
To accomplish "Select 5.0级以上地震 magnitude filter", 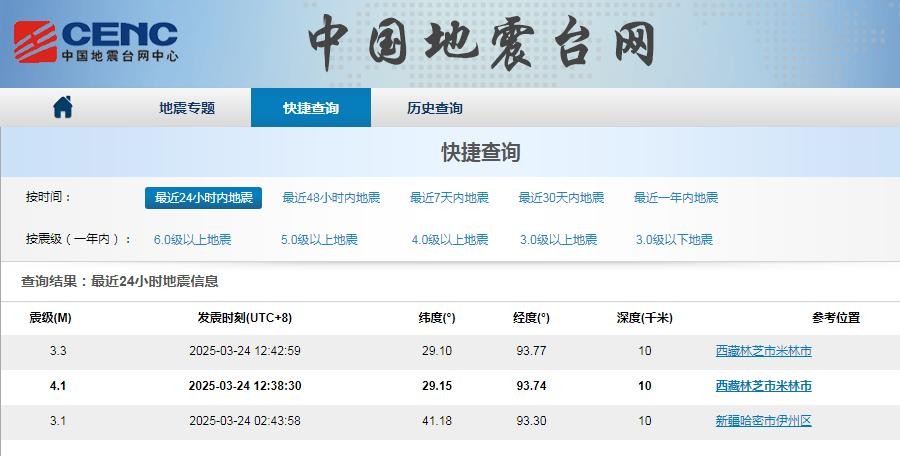I will tap(319, 240).
